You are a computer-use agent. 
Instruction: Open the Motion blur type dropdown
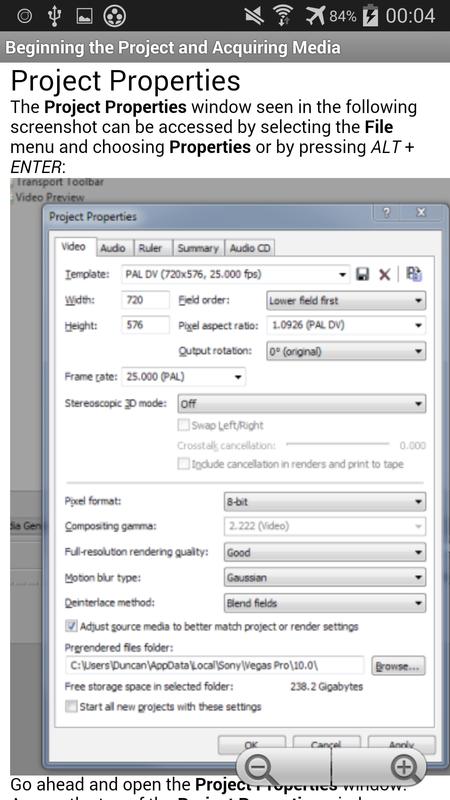click(x=324, y=578)
